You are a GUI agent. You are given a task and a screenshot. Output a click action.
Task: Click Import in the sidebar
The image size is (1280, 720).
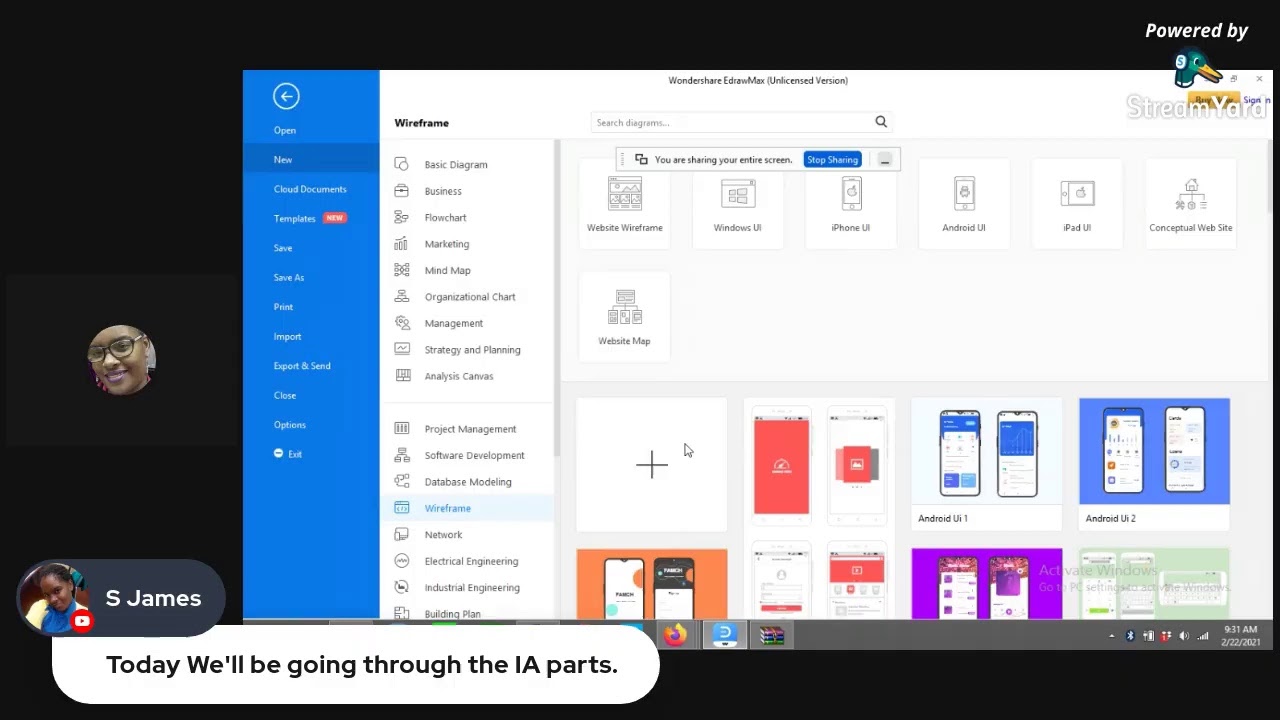(287, 336)
